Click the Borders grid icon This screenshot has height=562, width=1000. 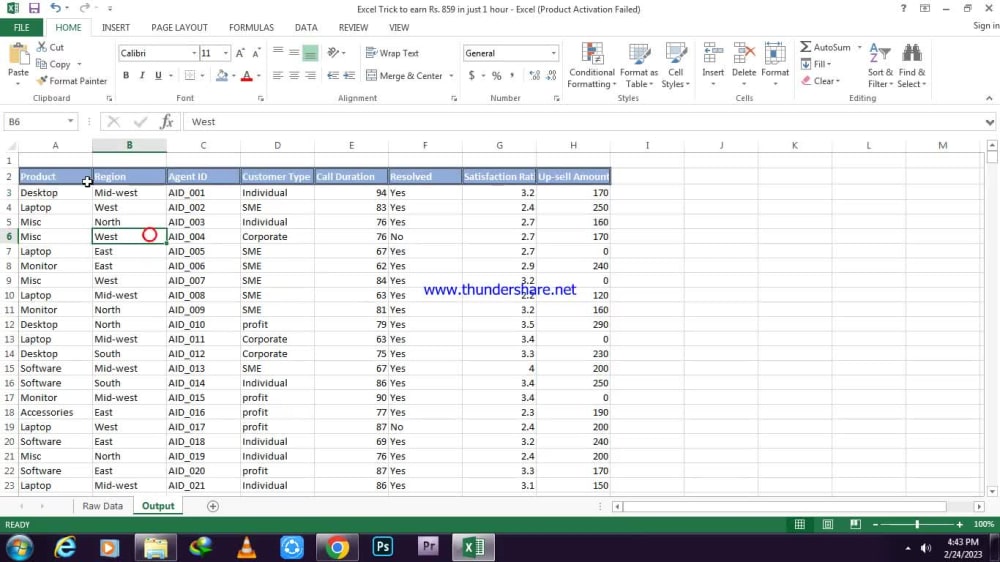point(190,76)
